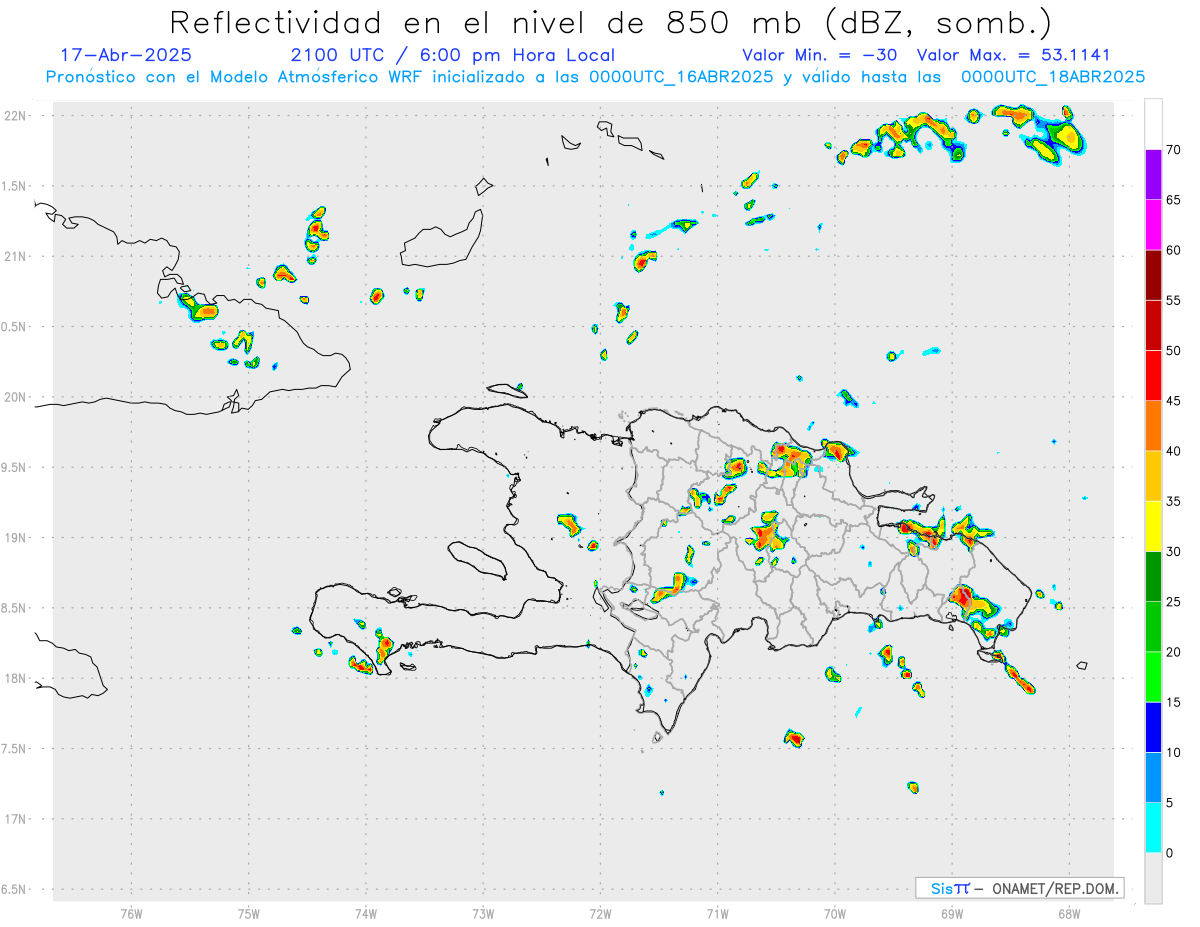1200x927 pixels.
Task: Select the colorbar value label '35'
Action: [1173, 501]
